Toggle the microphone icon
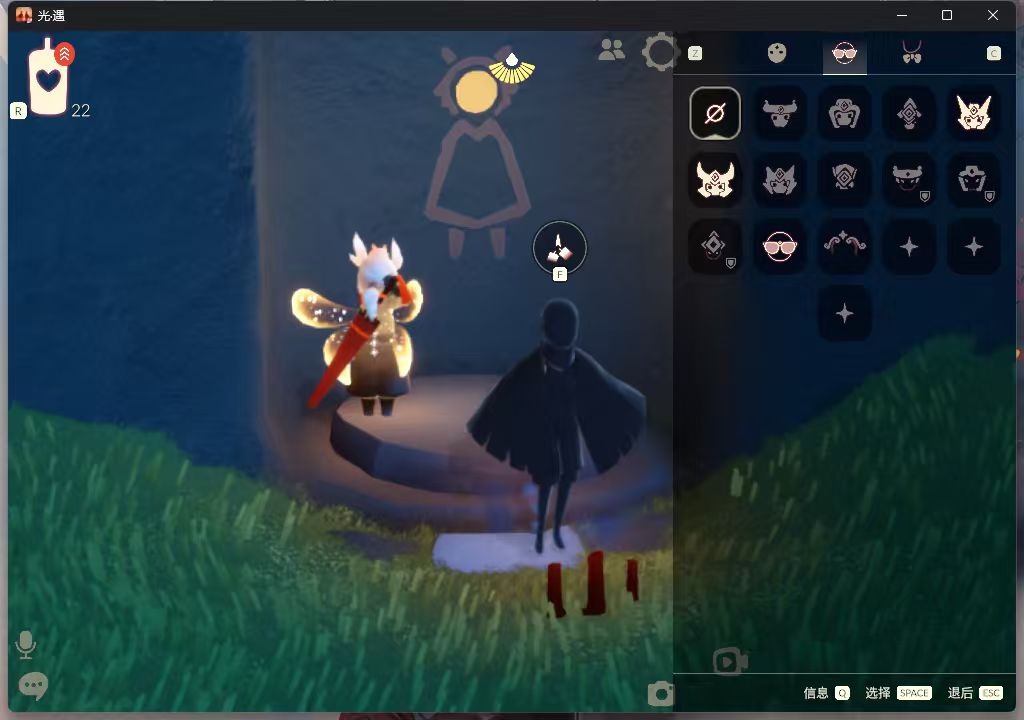Image resolution: width=1024 pixels, height=720 pixels. (25, 644)
